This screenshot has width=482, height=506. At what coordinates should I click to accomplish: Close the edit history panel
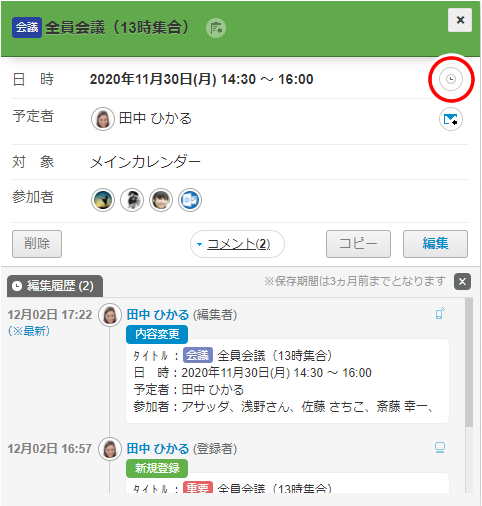[x=462, y=282]
